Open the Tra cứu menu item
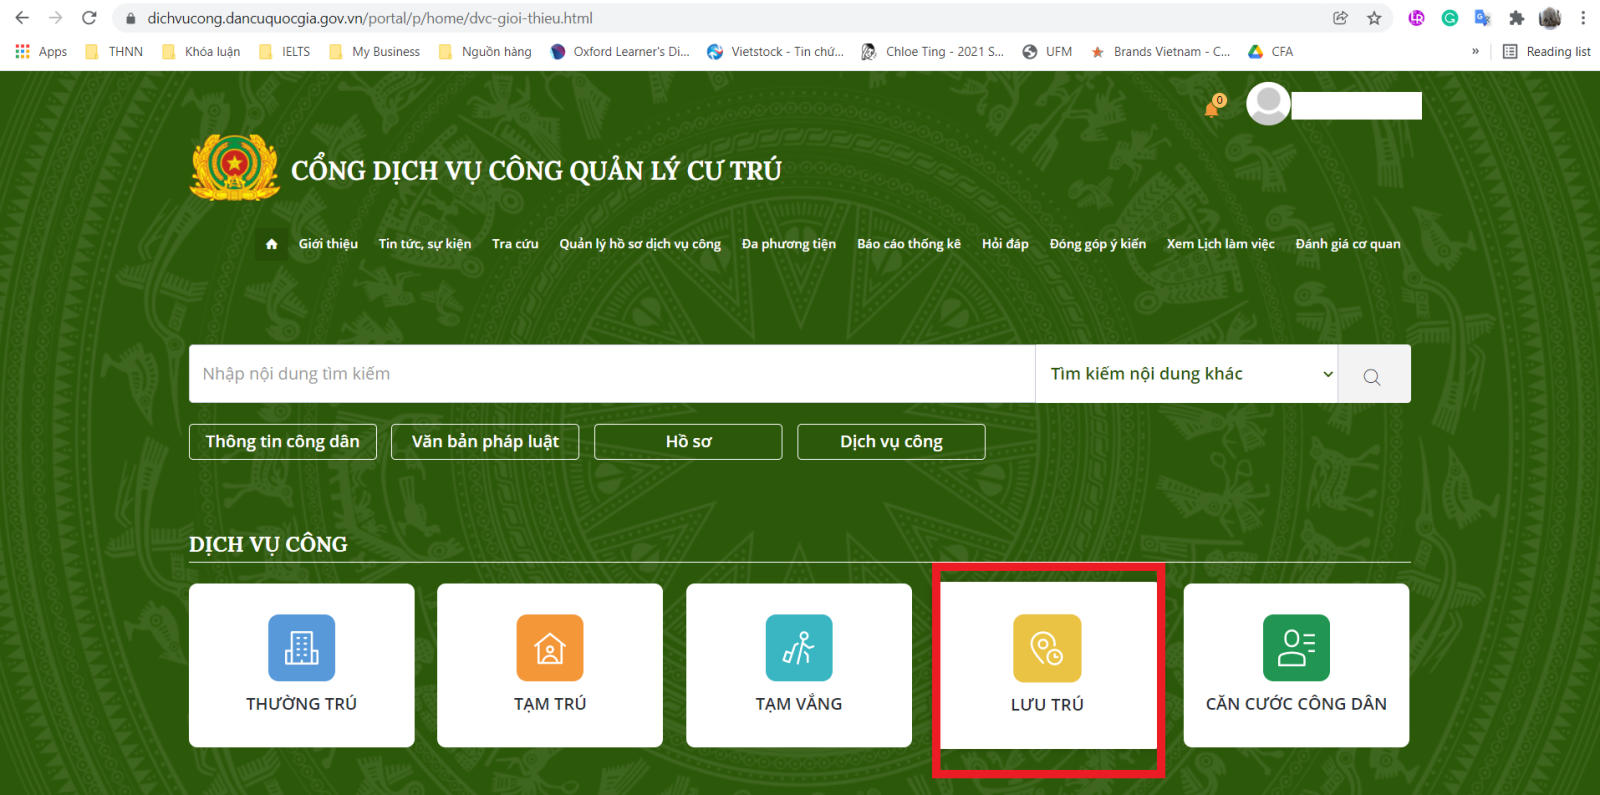 coord(515,244)
